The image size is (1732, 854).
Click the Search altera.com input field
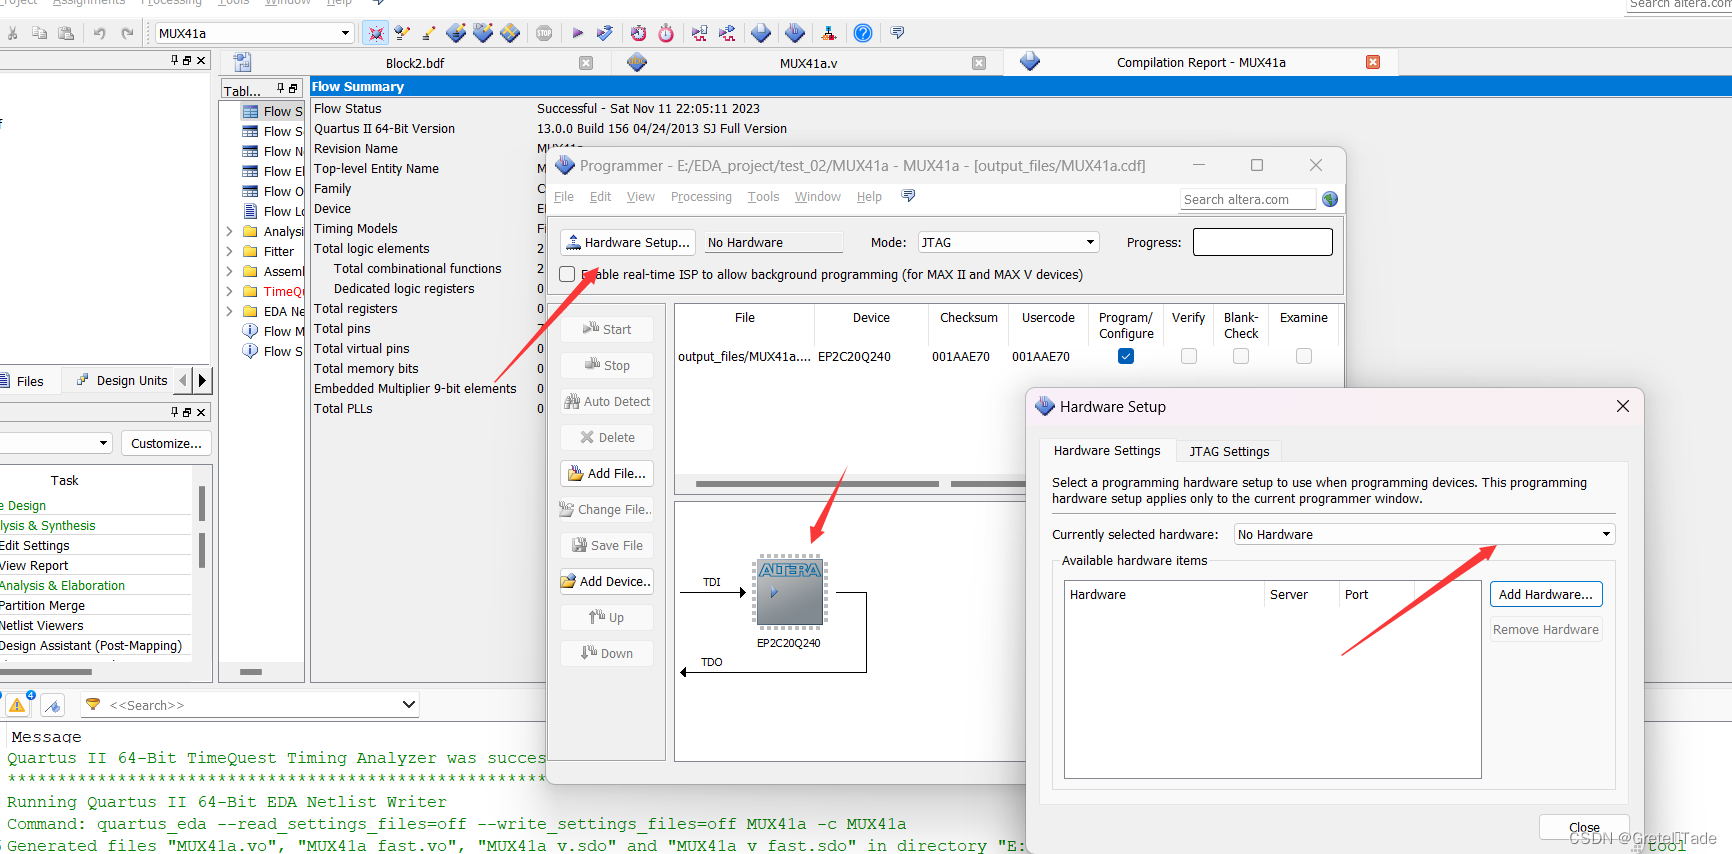coord(1248,199)
